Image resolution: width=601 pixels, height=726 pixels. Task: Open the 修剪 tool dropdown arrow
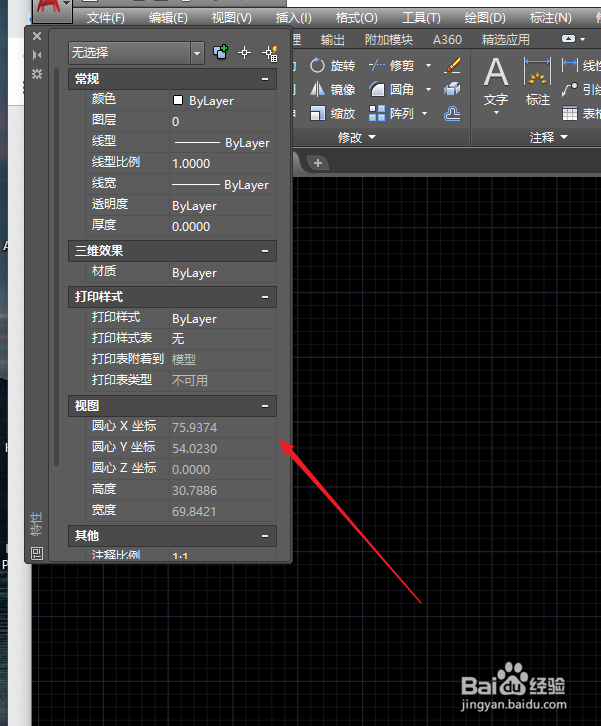(x=429, y=66)
